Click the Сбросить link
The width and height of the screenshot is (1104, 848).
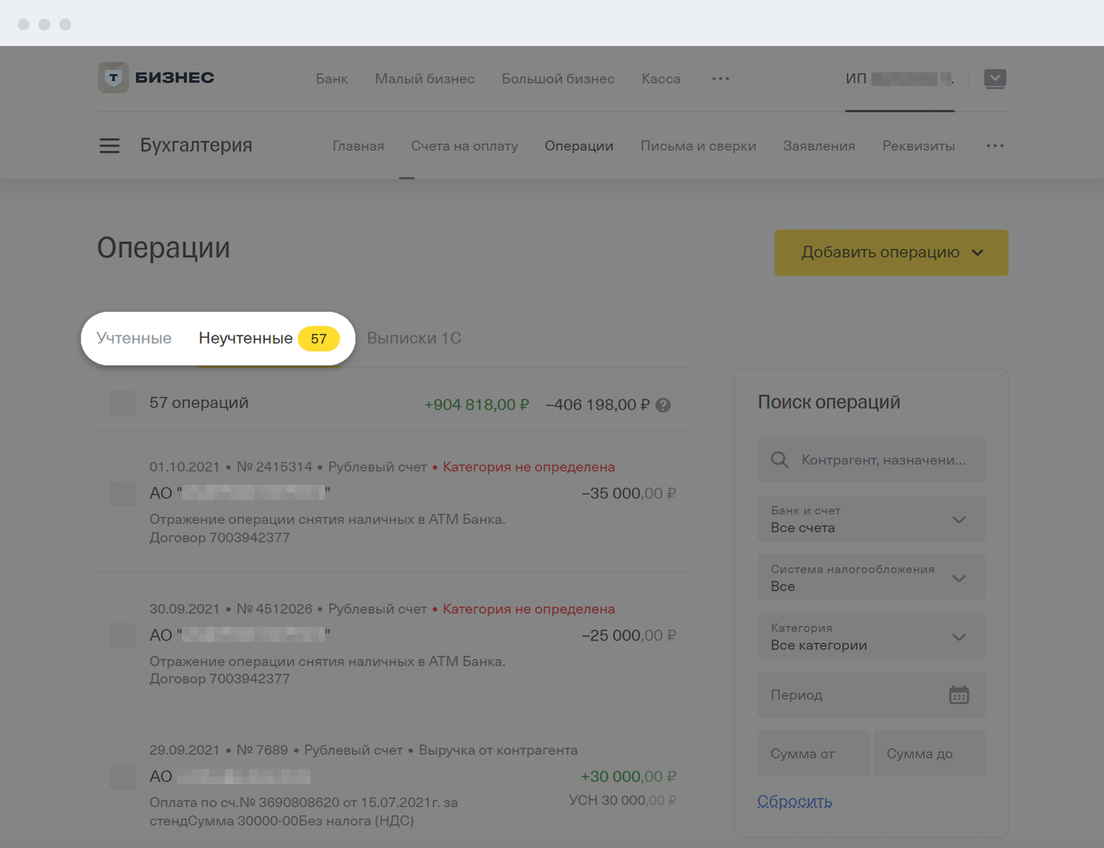pos(794,801)
